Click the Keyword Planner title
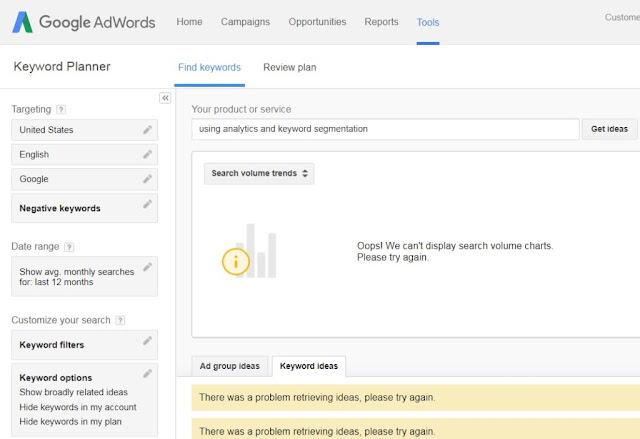640x439 pixels. pos(62,67)
